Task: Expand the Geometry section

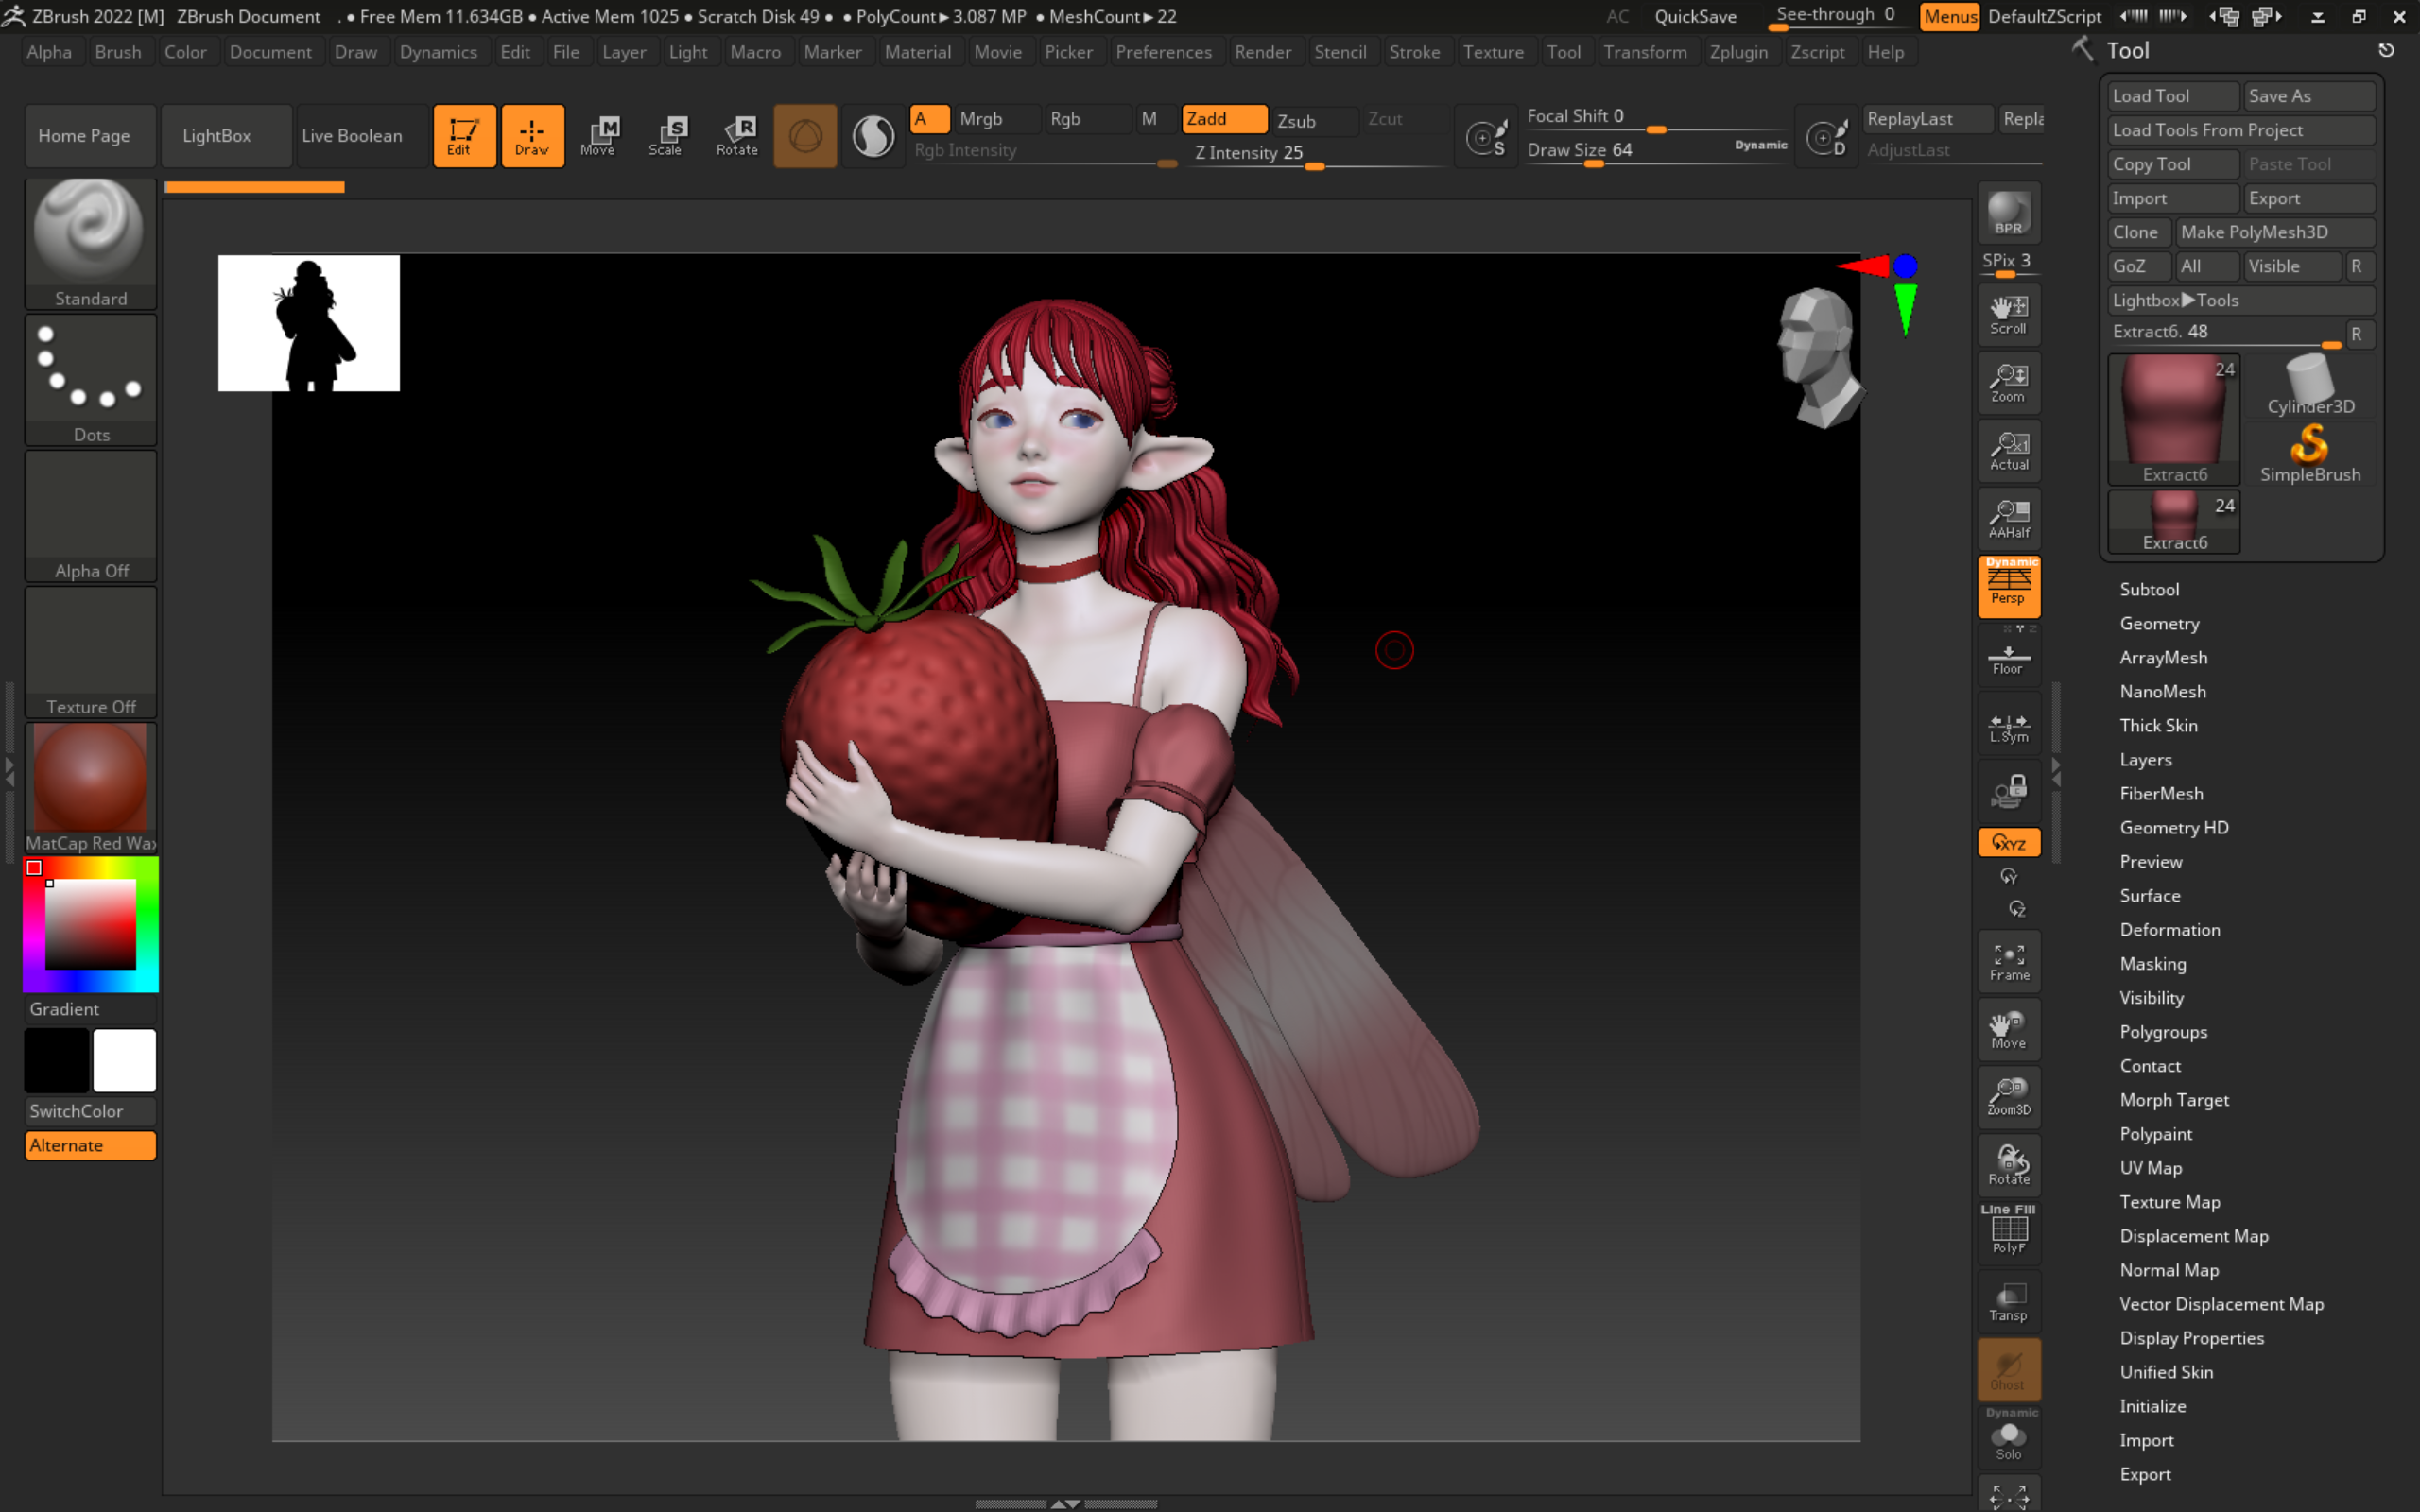Action: click(2159, 623)
